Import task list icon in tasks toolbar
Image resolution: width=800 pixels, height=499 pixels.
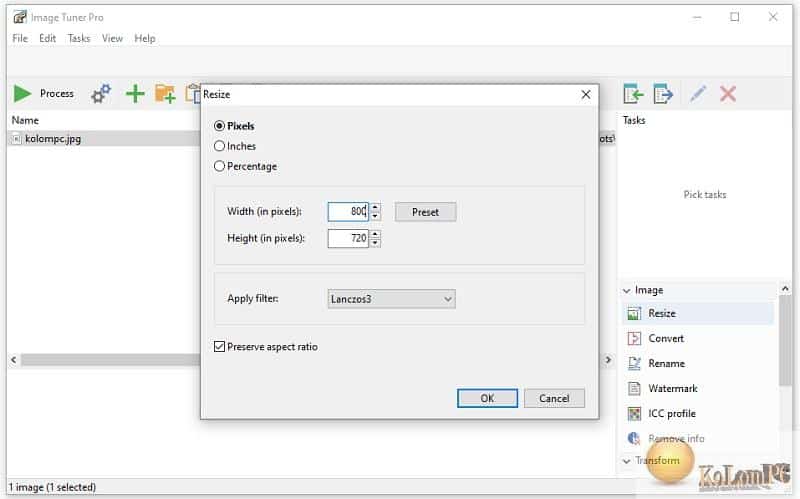tap(633, 94)
